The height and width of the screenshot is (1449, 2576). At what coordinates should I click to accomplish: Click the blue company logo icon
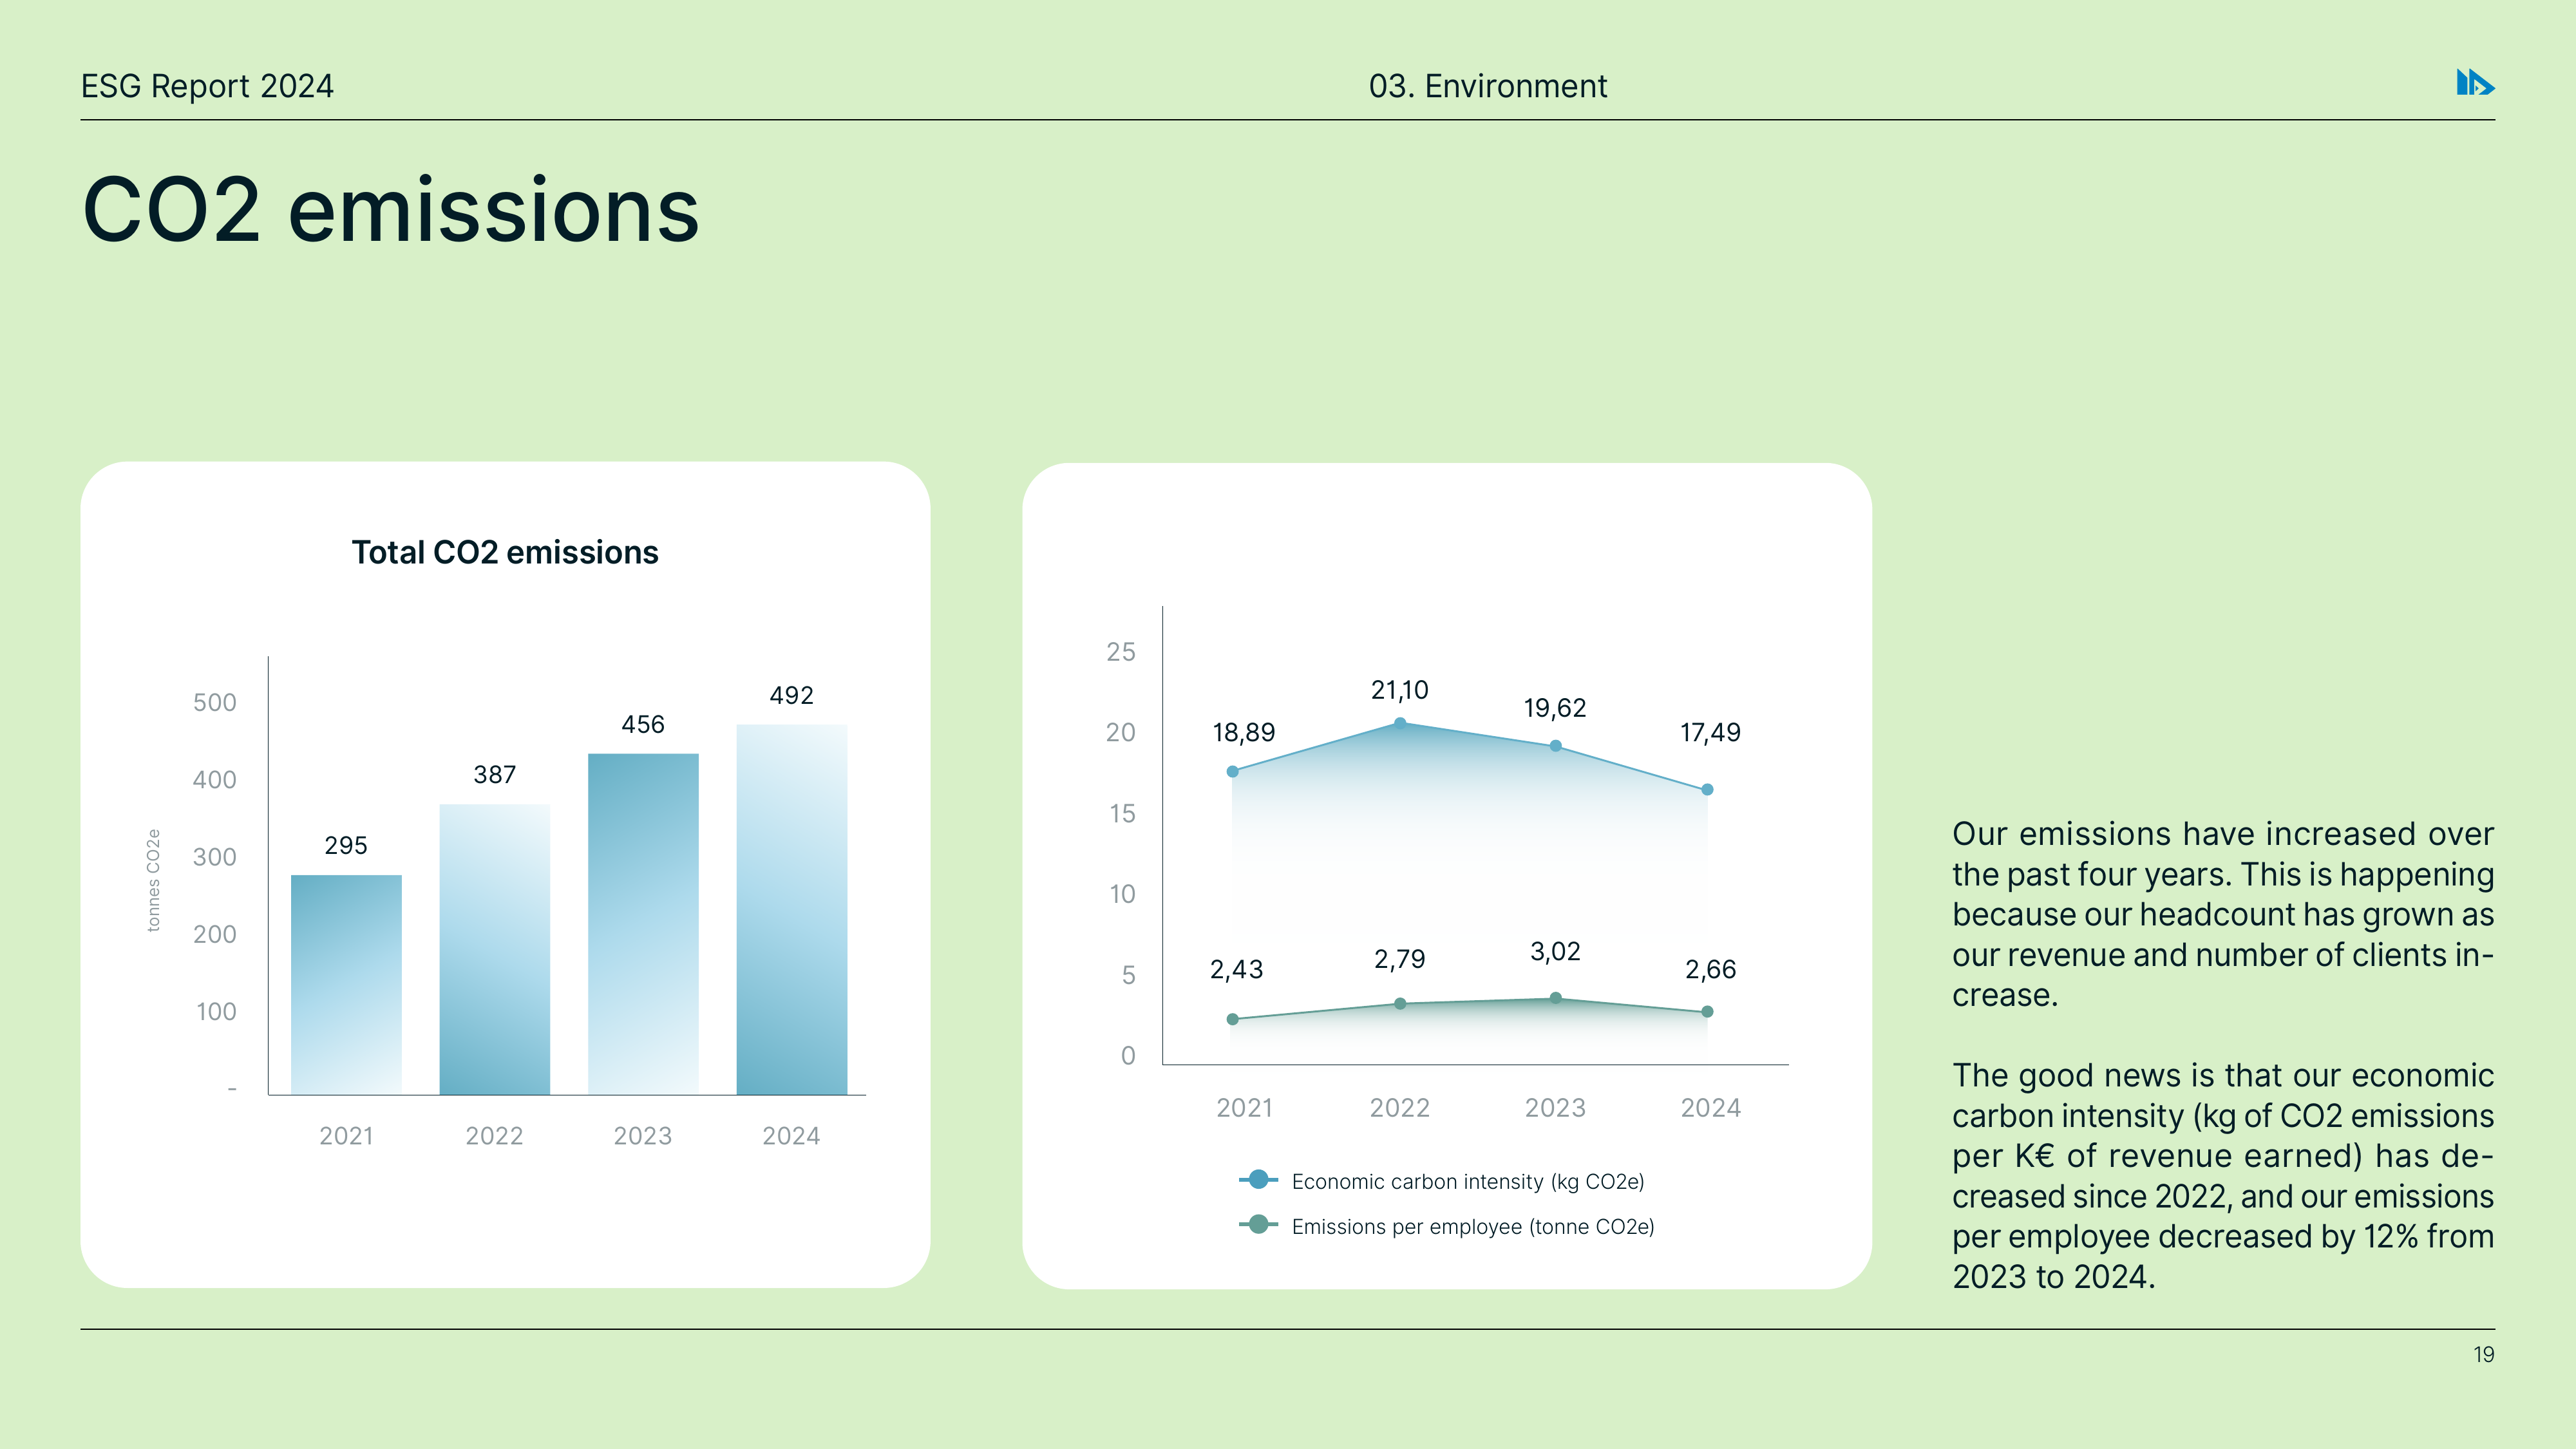2475,83
